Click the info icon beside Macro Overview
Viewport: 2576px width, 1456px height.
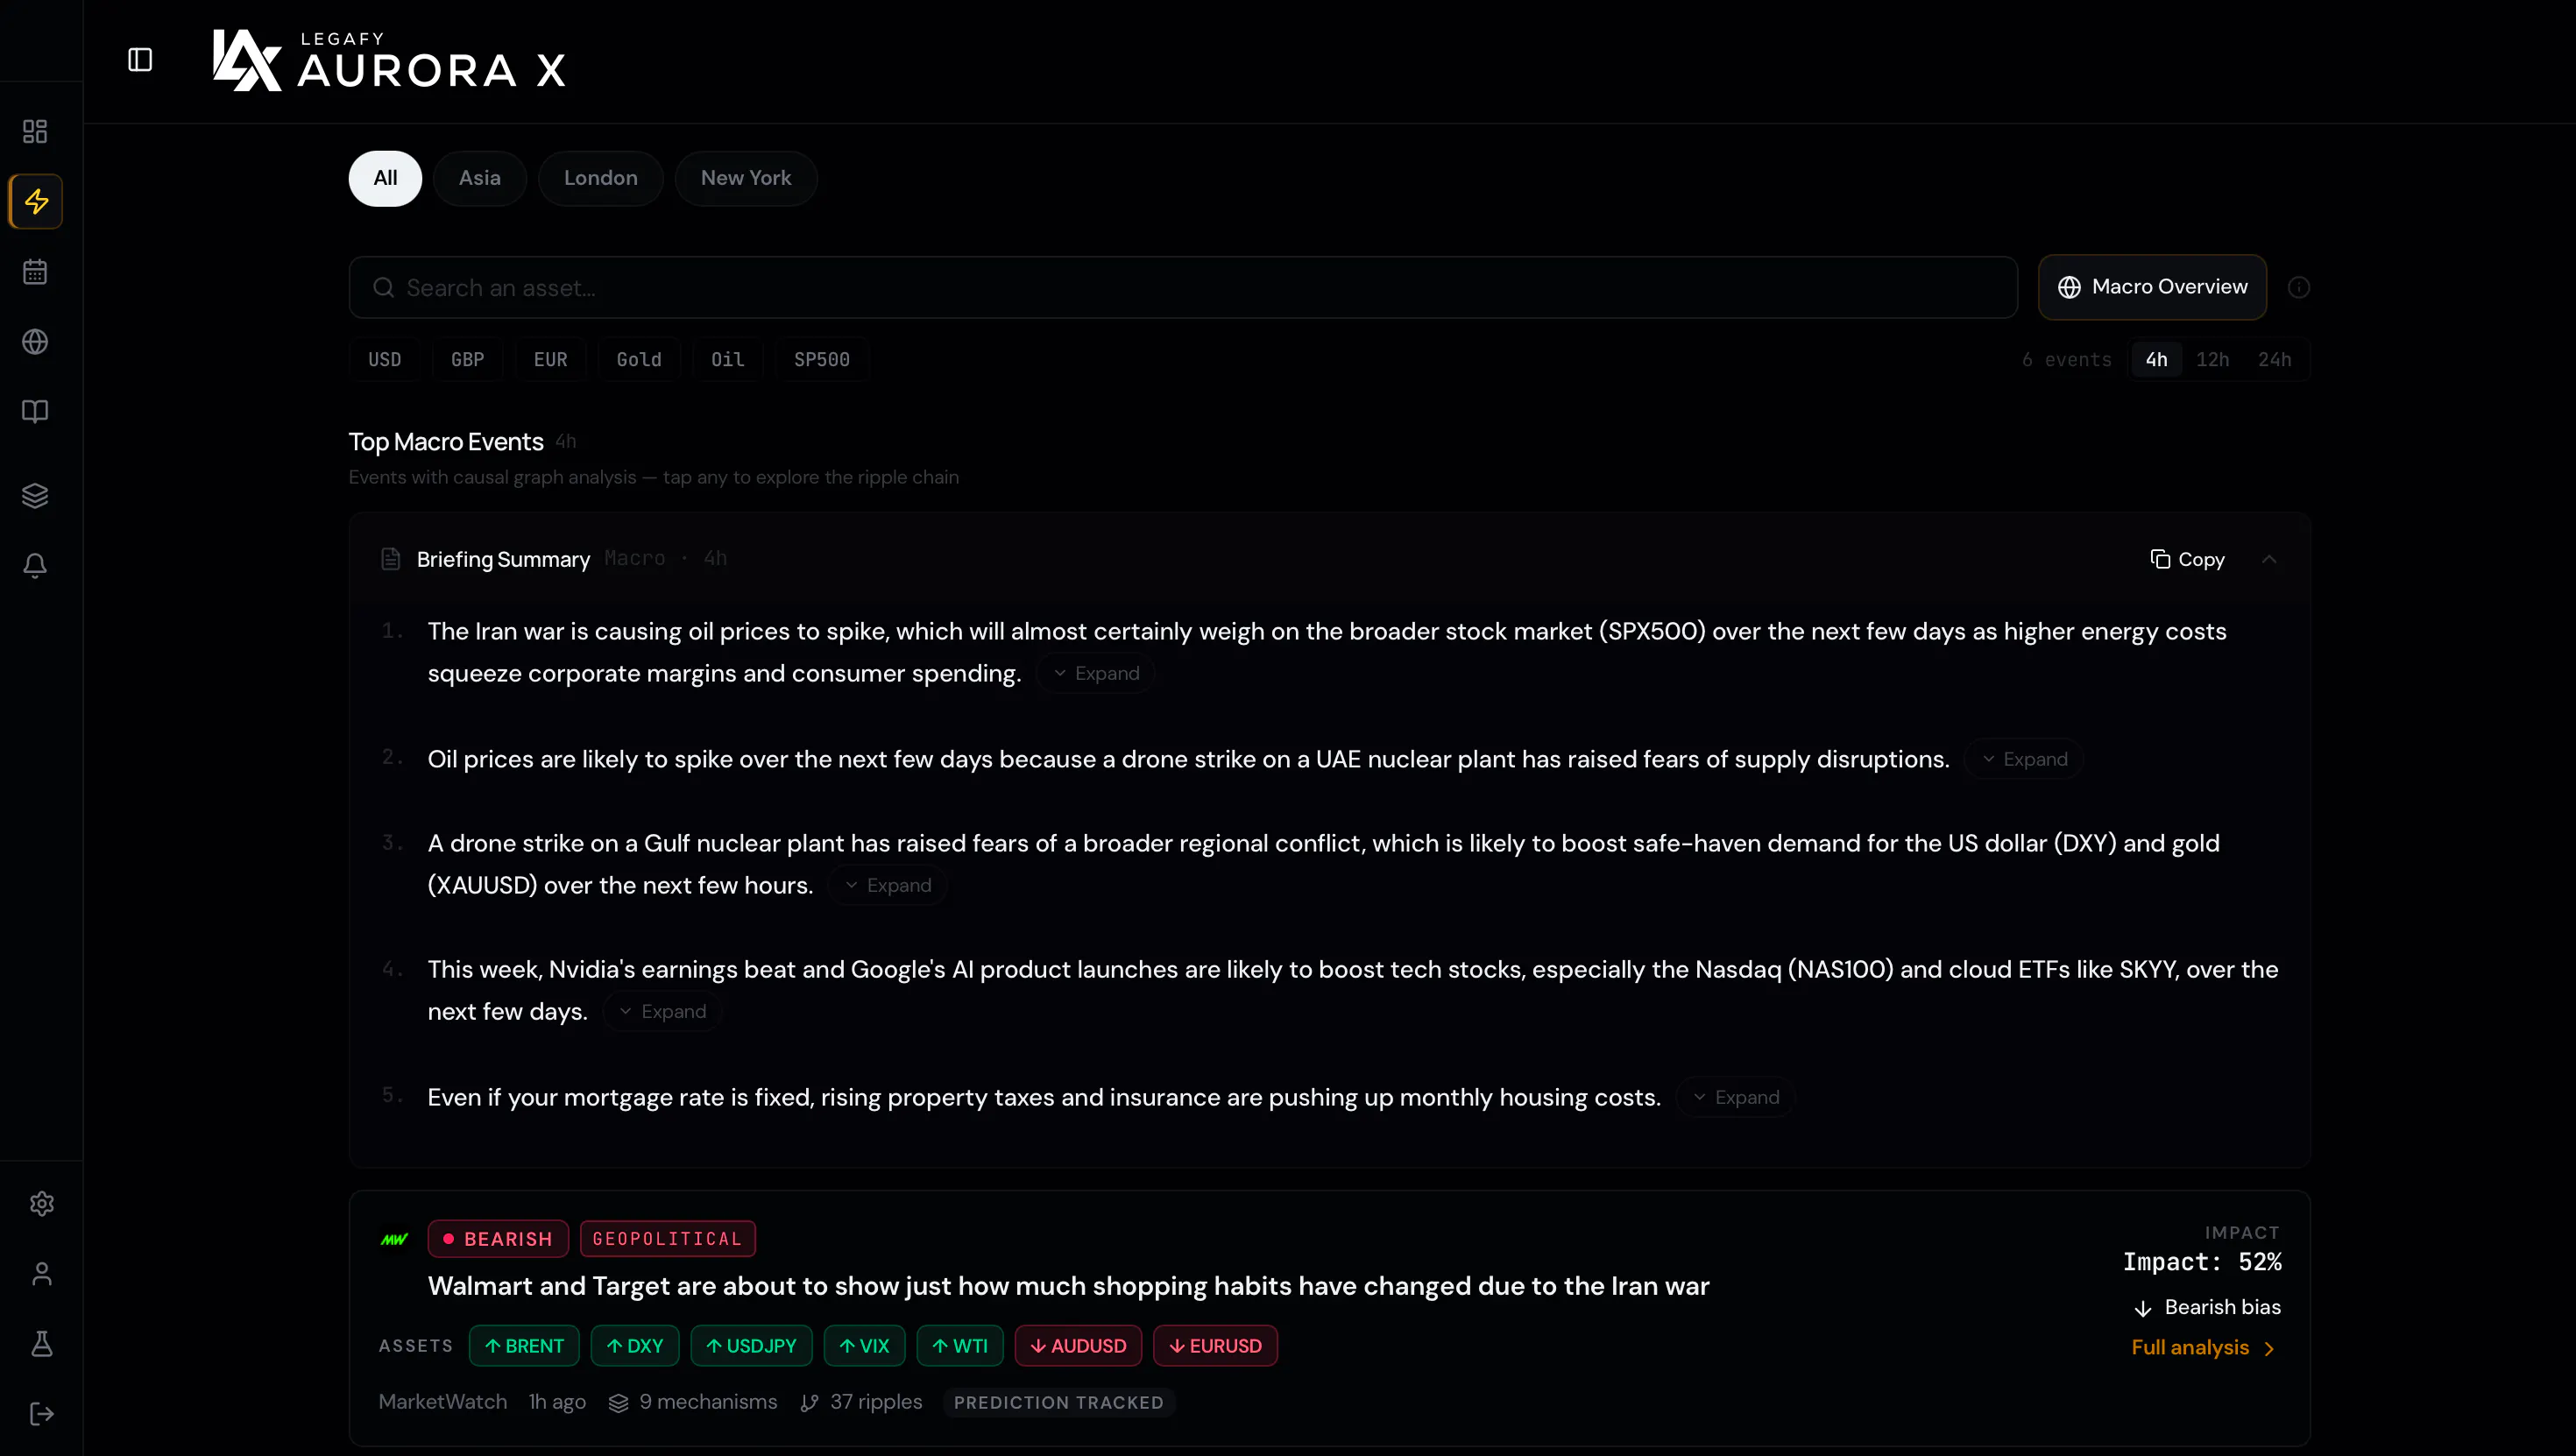point(2299,288)
